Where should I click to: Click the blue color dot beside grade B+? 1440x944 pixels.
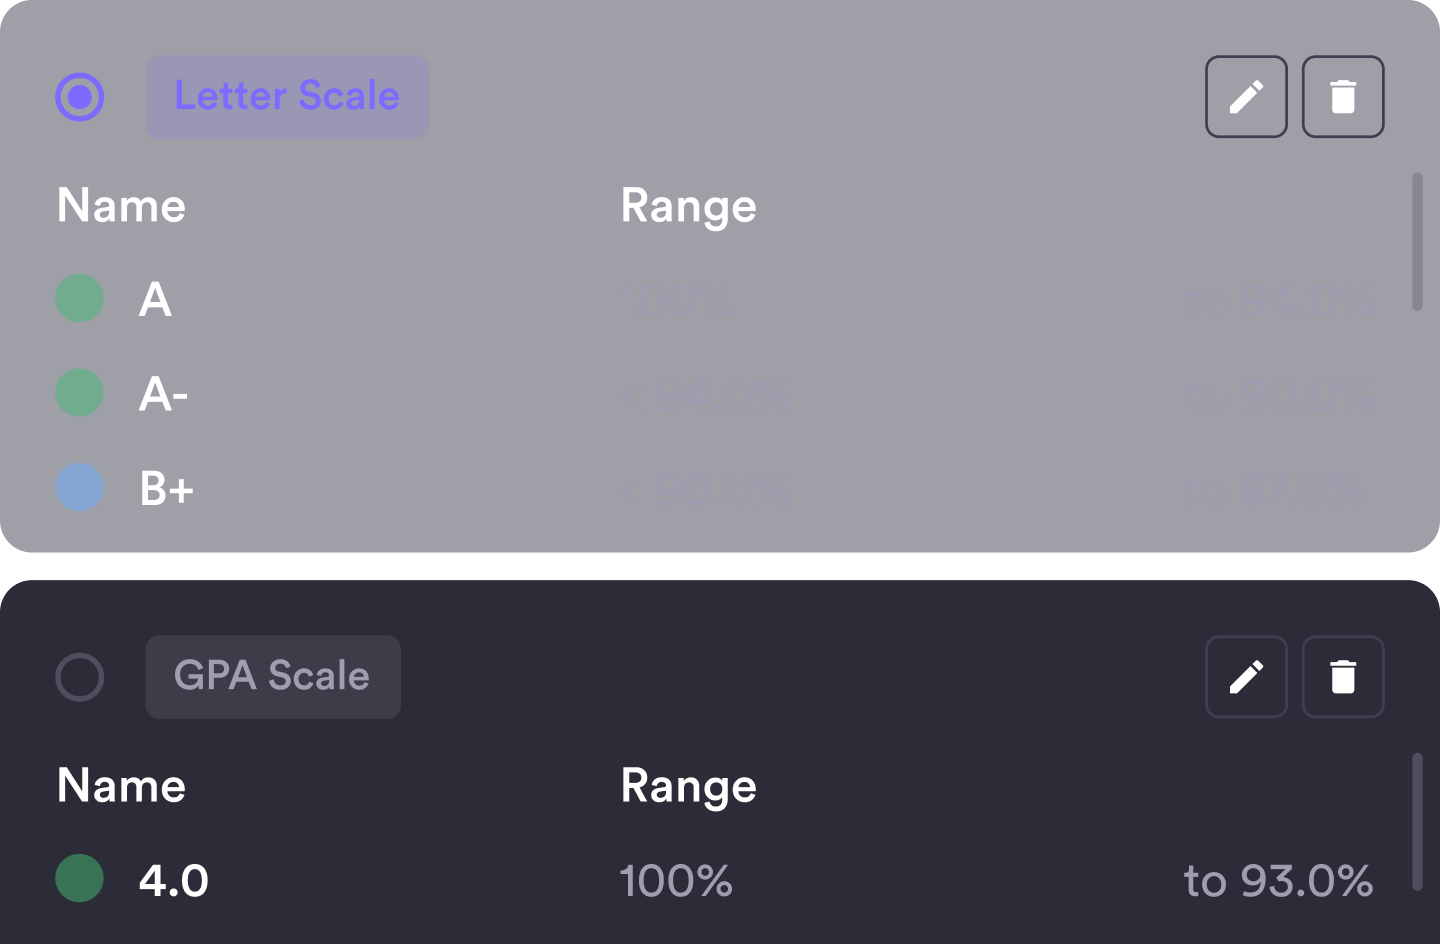[x=79, y=489]
